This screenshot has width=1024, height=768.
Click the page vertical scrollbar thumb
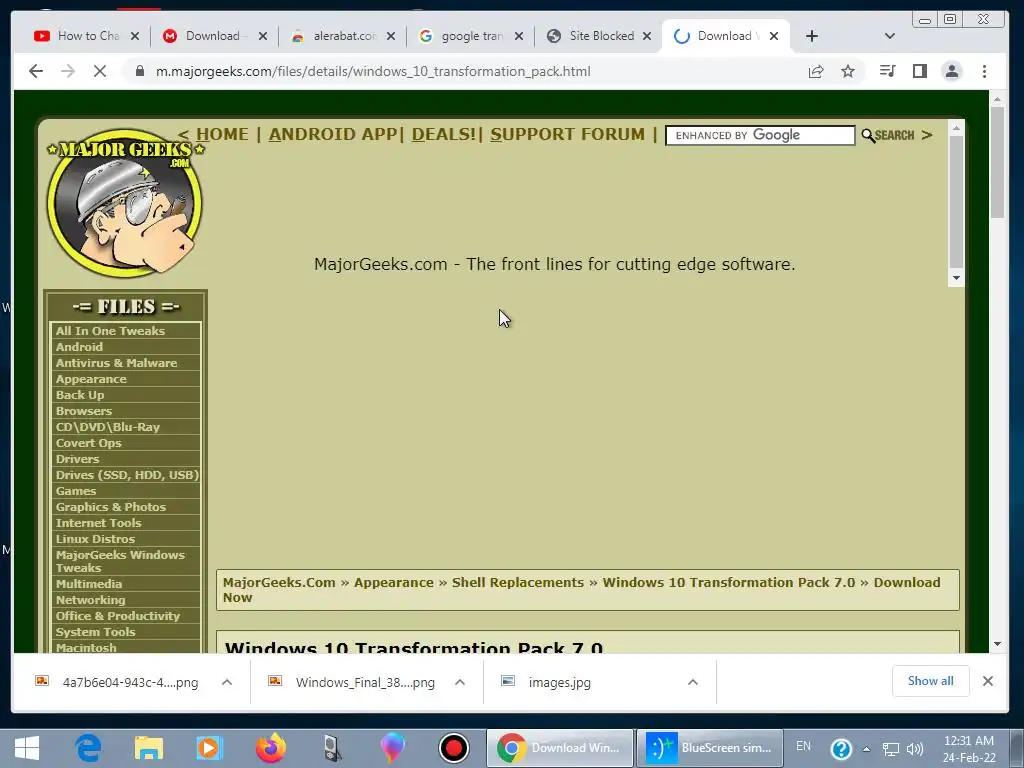[997, 162]
